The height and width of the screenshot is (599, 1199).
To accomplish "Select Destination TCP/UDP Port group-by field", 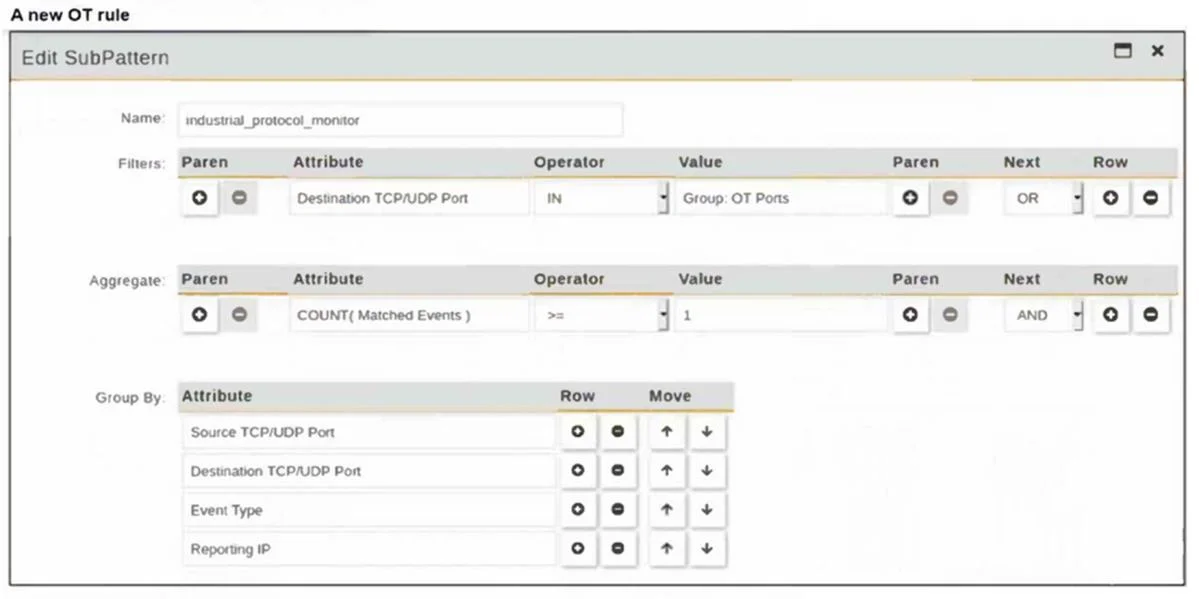I will 369,471.
